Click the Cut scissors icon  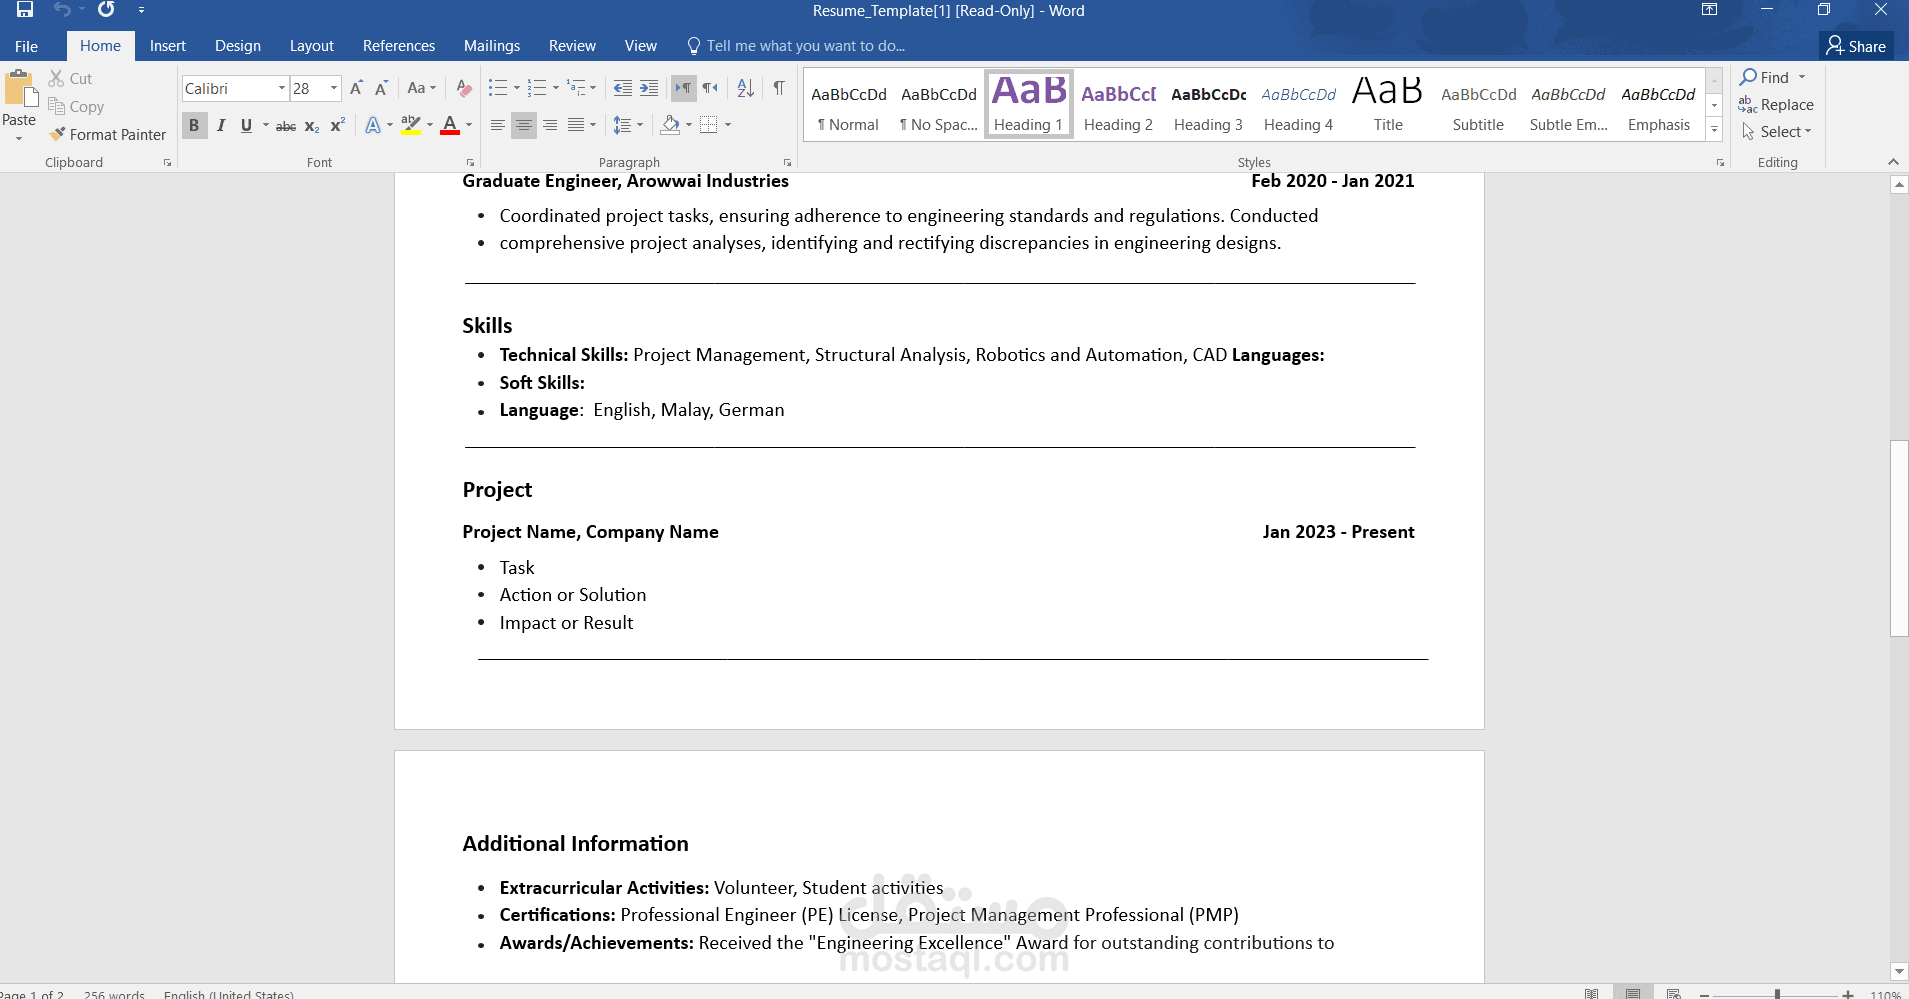57,78
